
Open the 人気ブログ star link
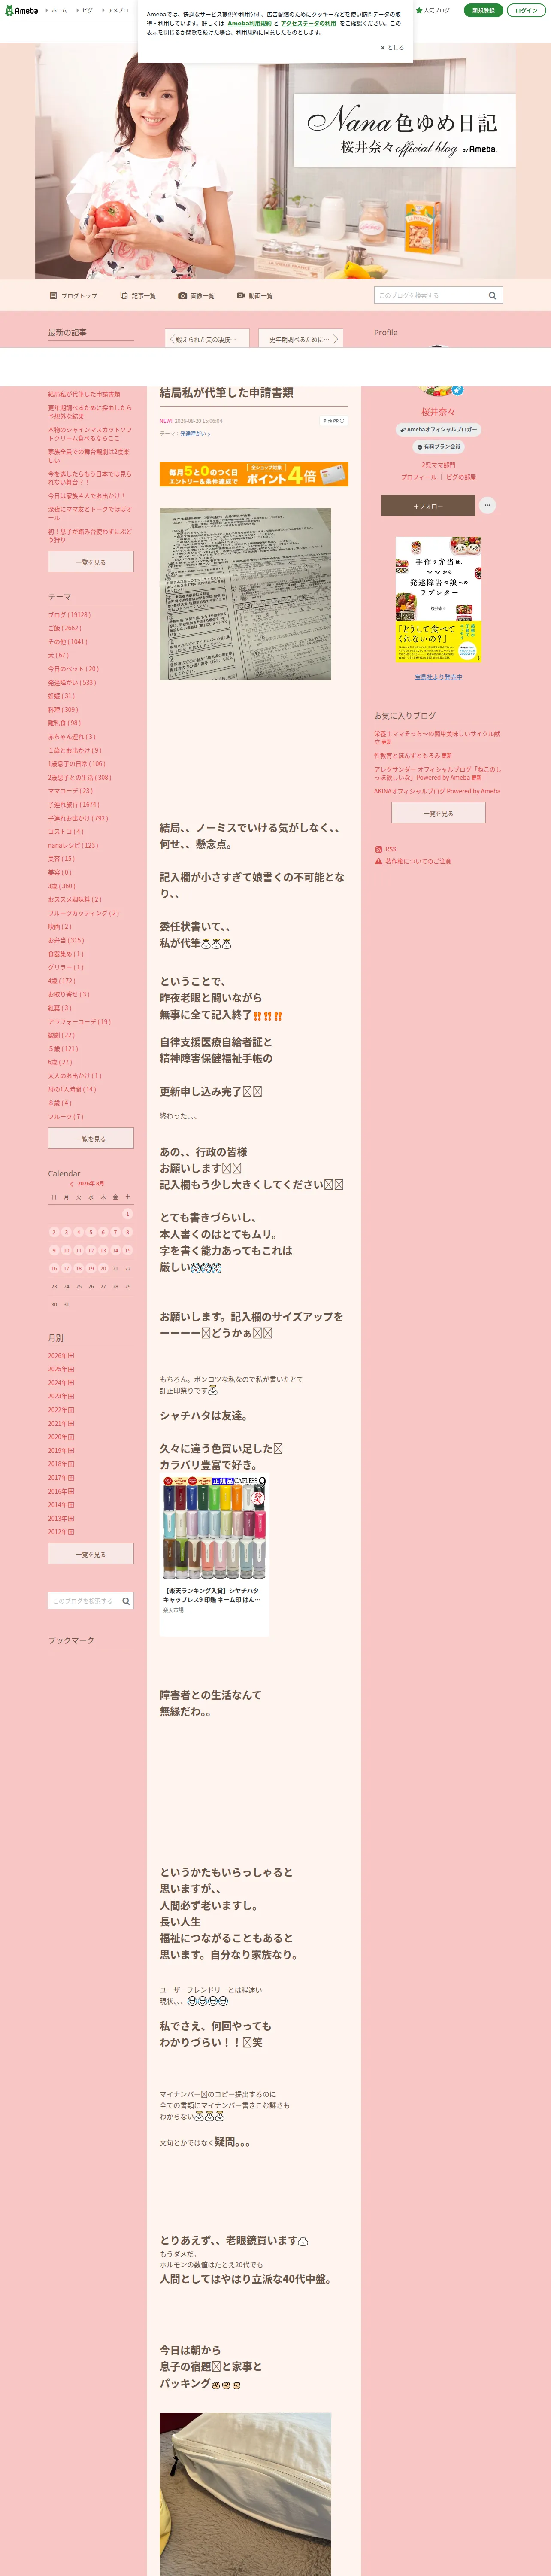pyautogui.click(x=433, y=10)
